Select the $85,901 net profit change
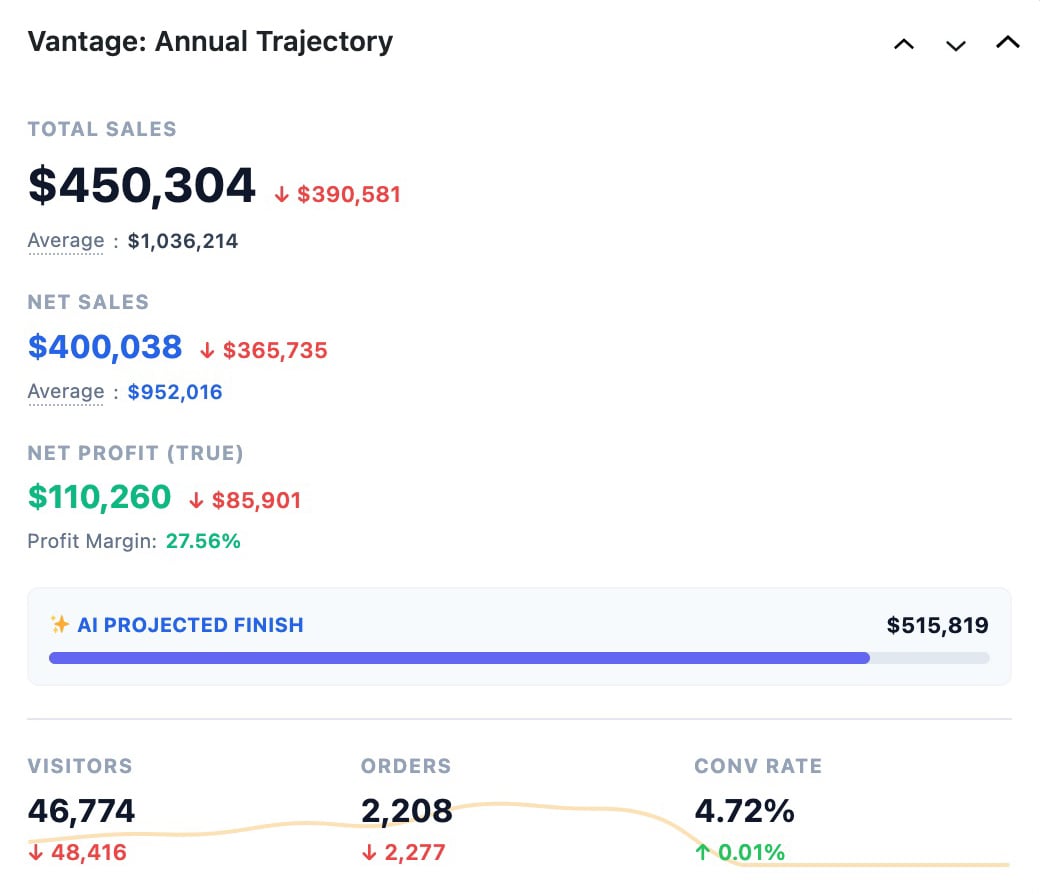1040x894 pixels. 256,500
